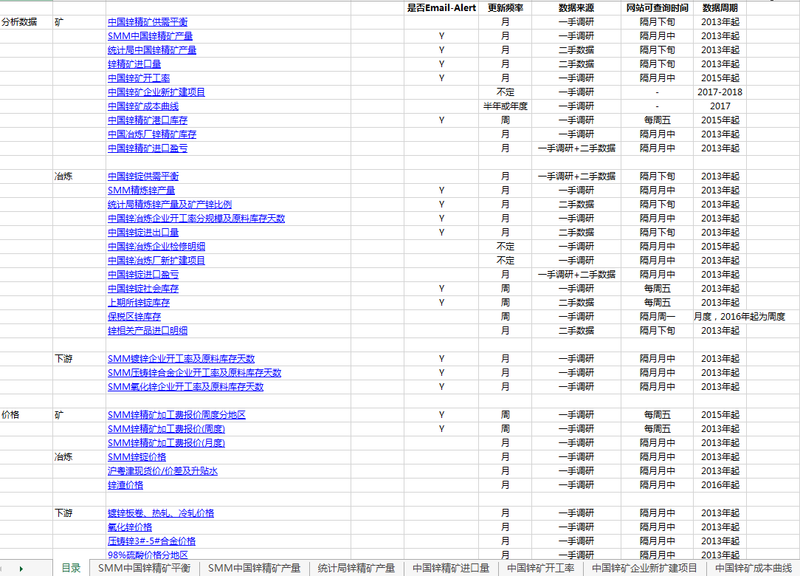Switch to 中国锌矿企业新扩建项目 sheet tab
Viewport: 800px width, 576px height.
click(644, 568)
